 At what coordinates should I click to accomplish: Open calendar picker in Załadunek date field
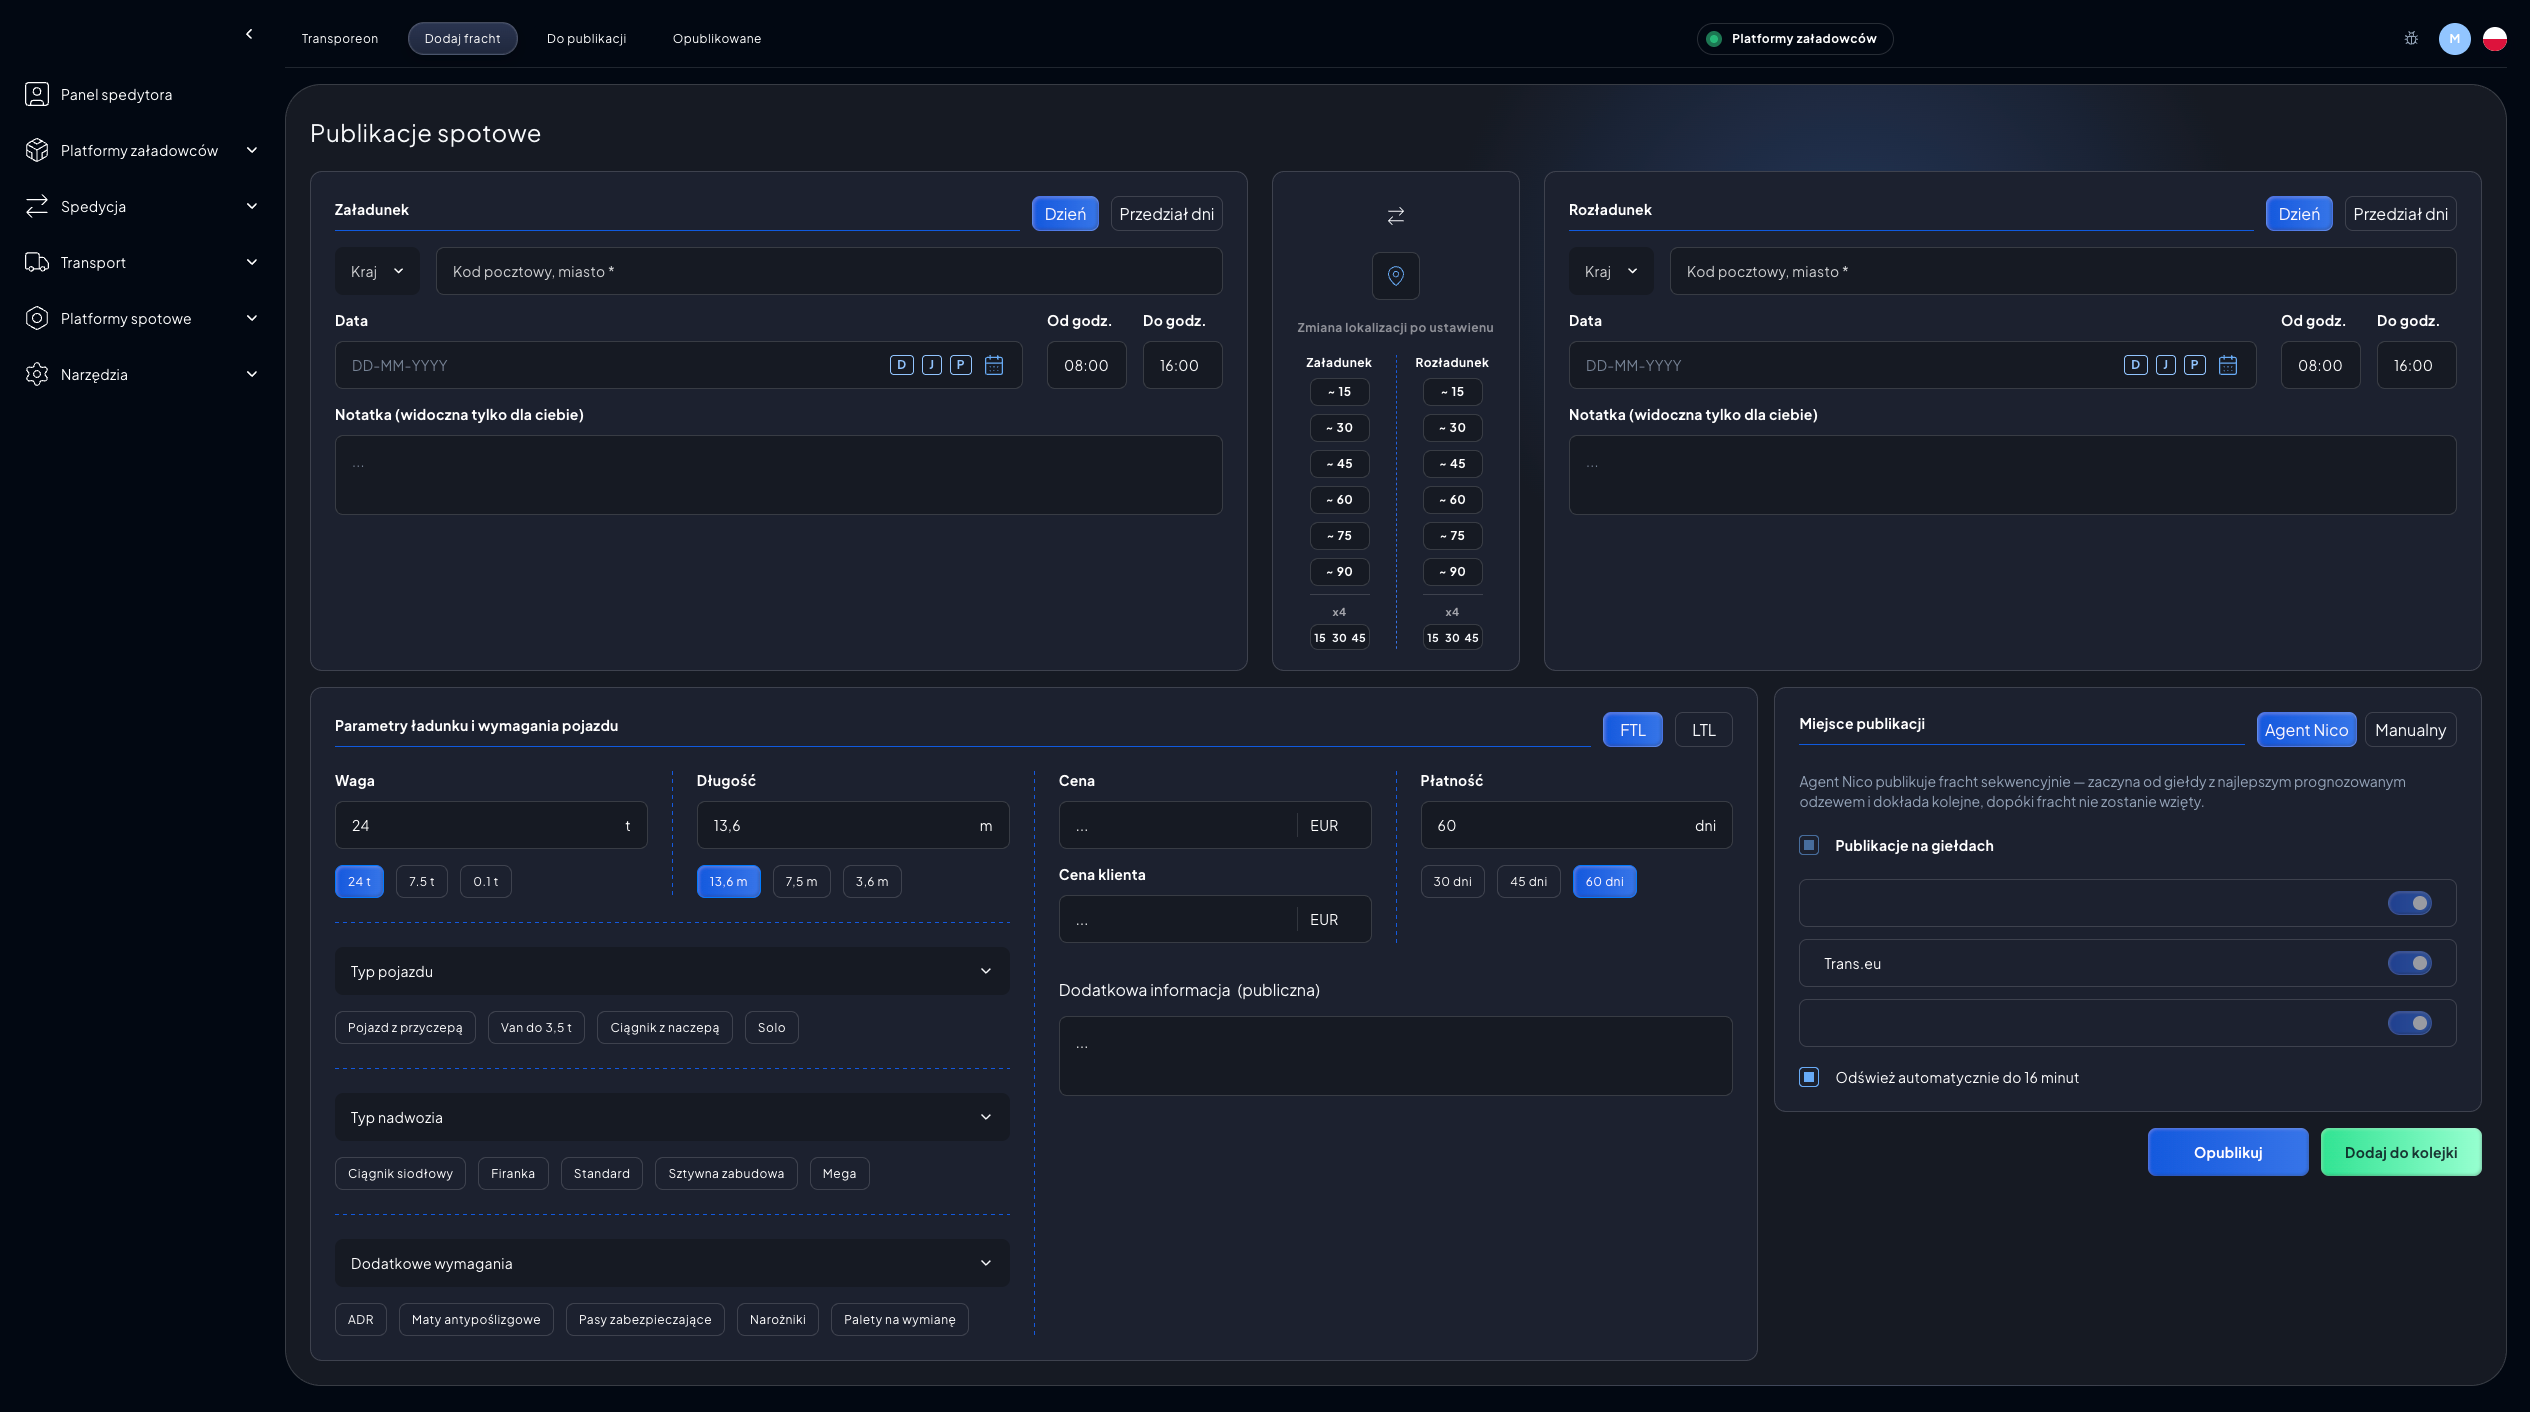coord(994,365)
